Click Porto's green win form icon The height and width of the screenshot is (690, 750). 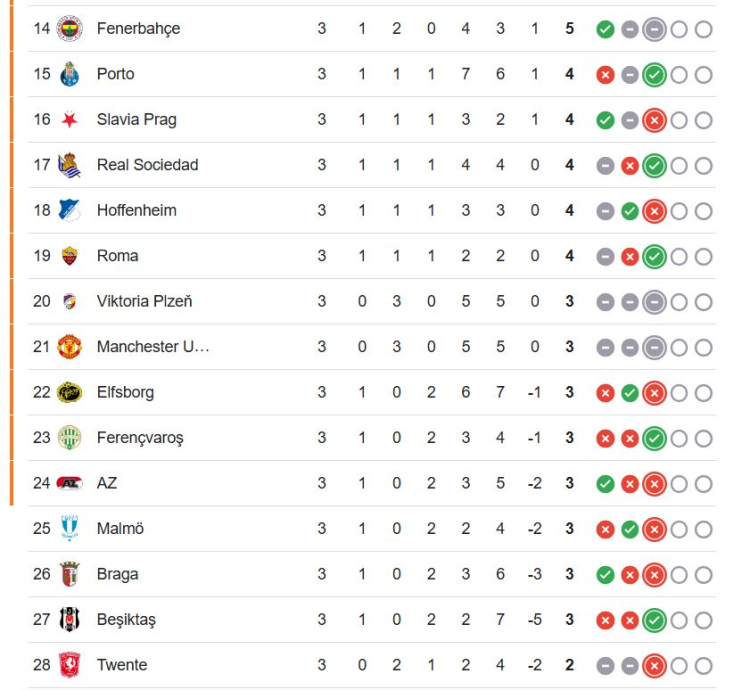click(x=654, y=74)
